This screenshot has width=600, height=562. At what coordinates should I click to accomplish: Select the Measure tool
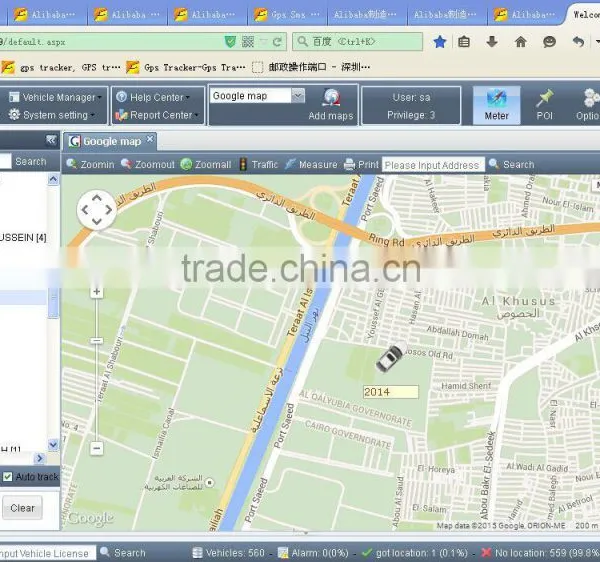[x=311, y=165]
